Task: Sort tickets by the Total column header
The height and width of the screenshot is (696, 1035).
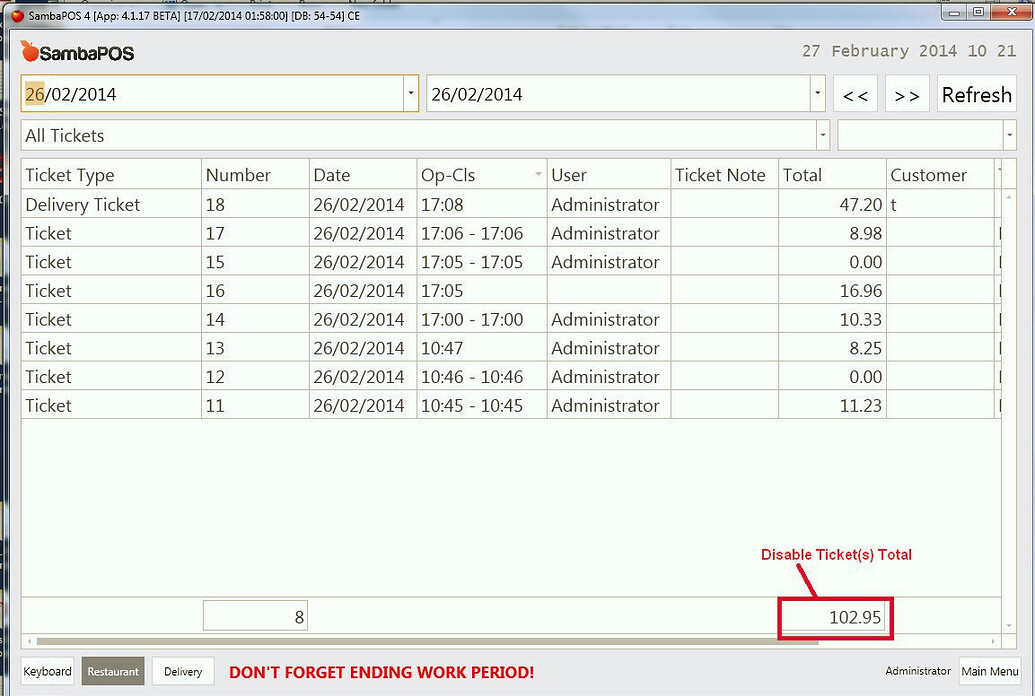Action: pos(803,174)
